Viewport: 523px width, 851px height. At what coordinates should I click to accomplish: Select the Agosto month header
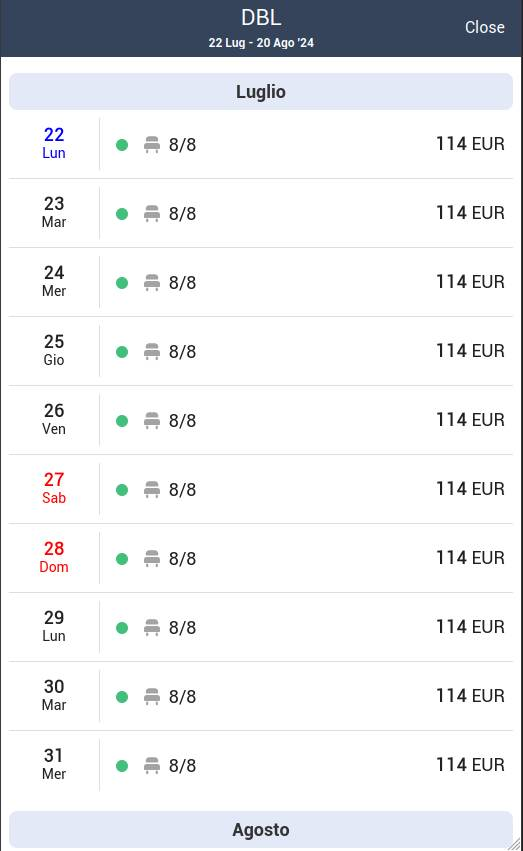coord(261,830)
